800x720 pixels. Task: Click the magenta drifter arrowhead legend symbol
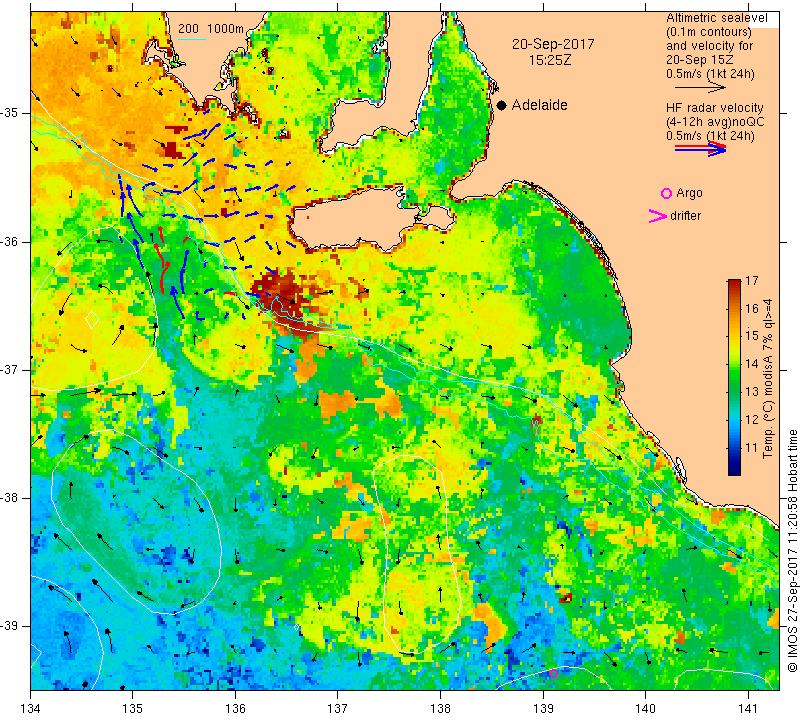point(658,216)
